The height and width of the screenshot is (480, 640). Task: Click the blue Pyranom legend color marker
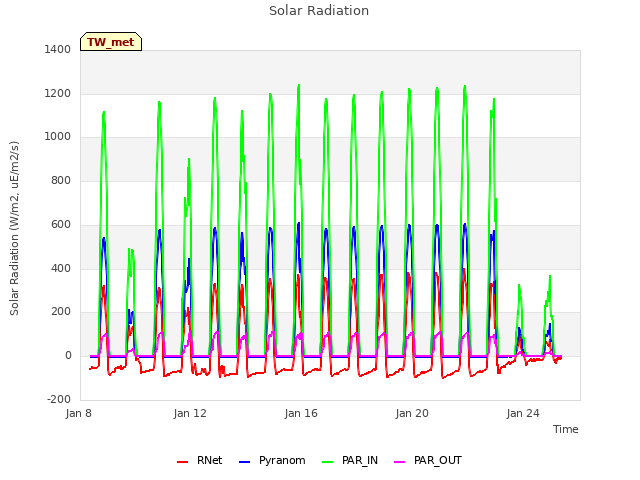point(244,462)
